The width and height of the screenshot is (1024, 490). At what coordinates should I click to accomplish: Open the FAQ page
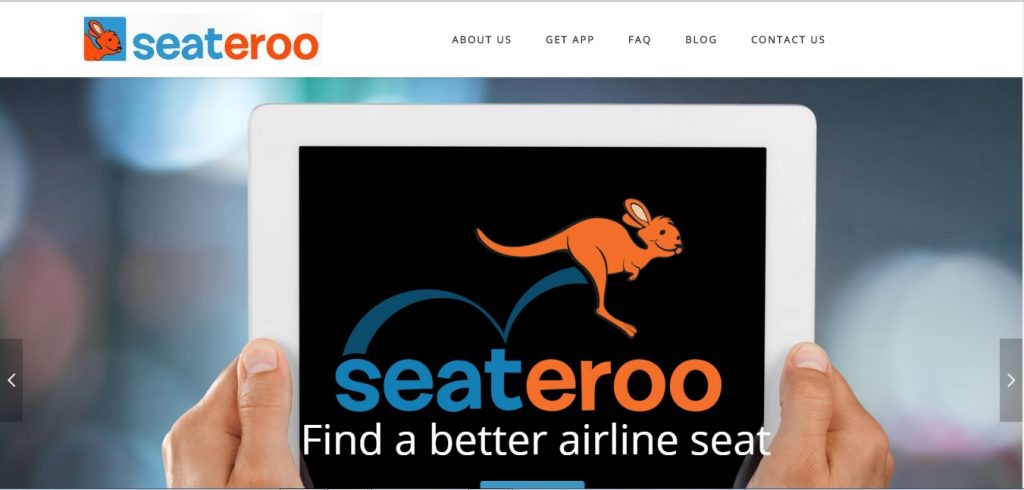(639, 40)
